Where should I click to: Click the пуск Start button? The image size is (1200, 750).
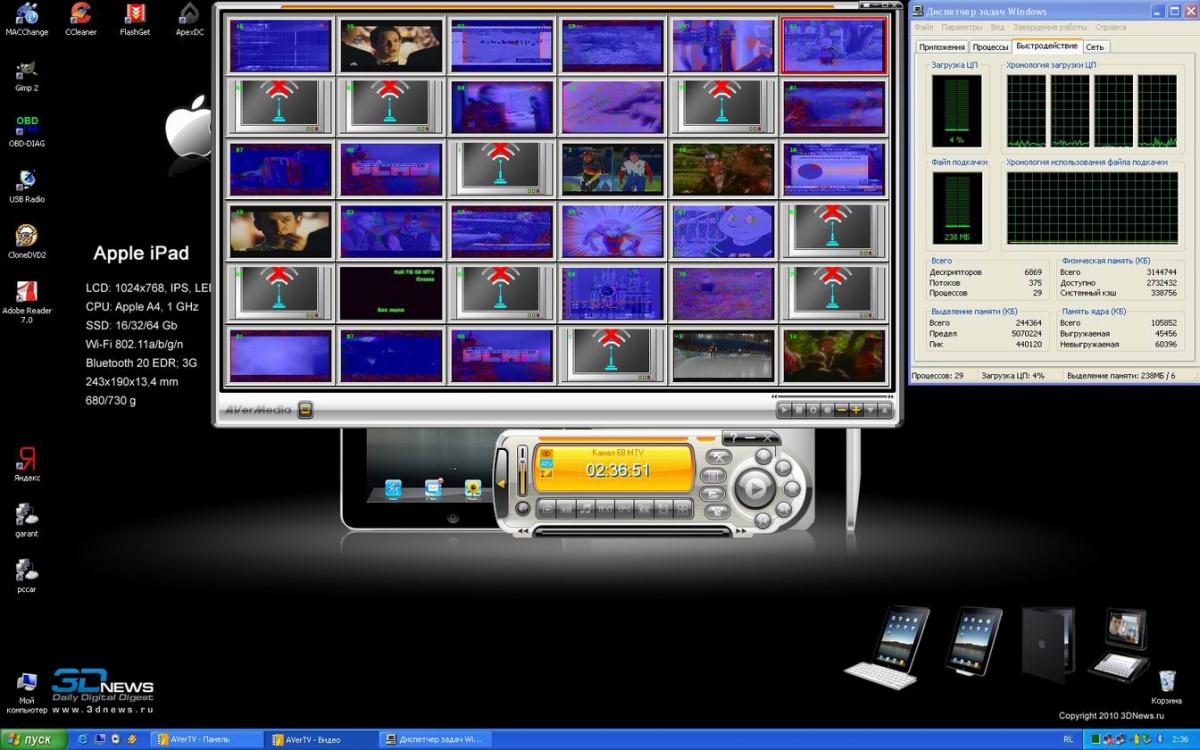pos(33,740)
